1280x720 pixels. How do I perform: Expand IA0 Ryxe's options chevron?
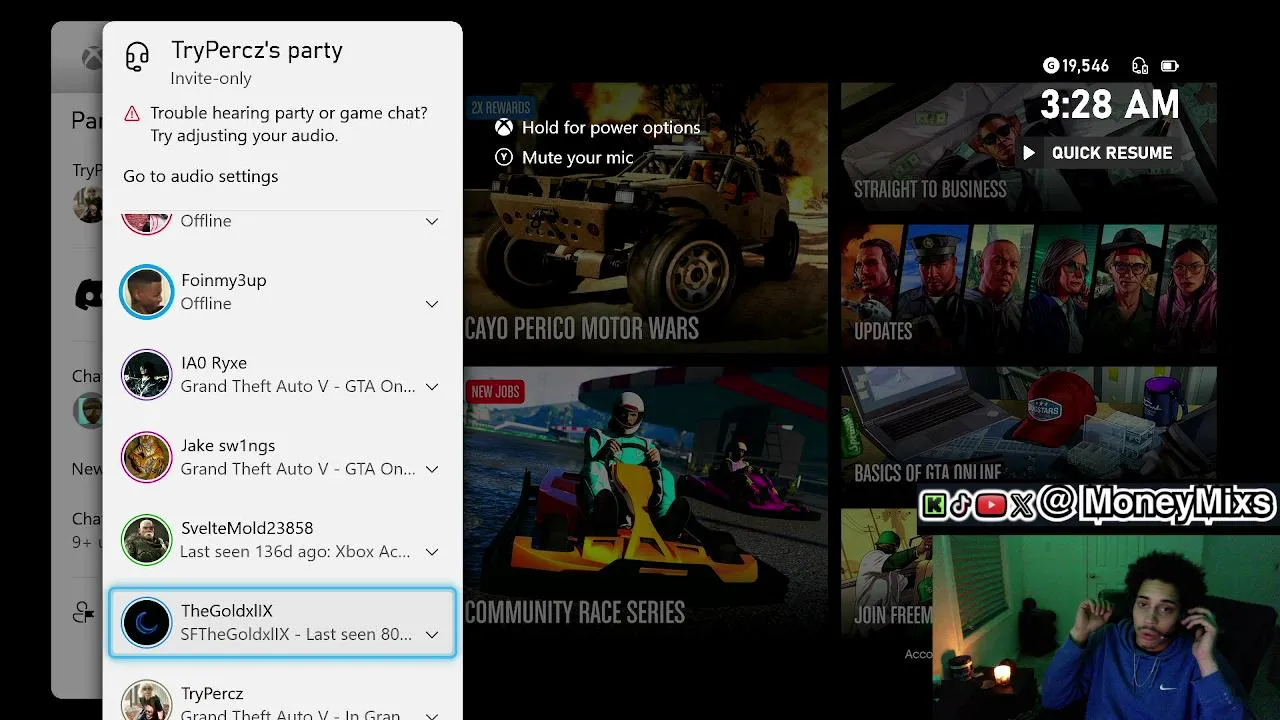[x=432, y=387]
